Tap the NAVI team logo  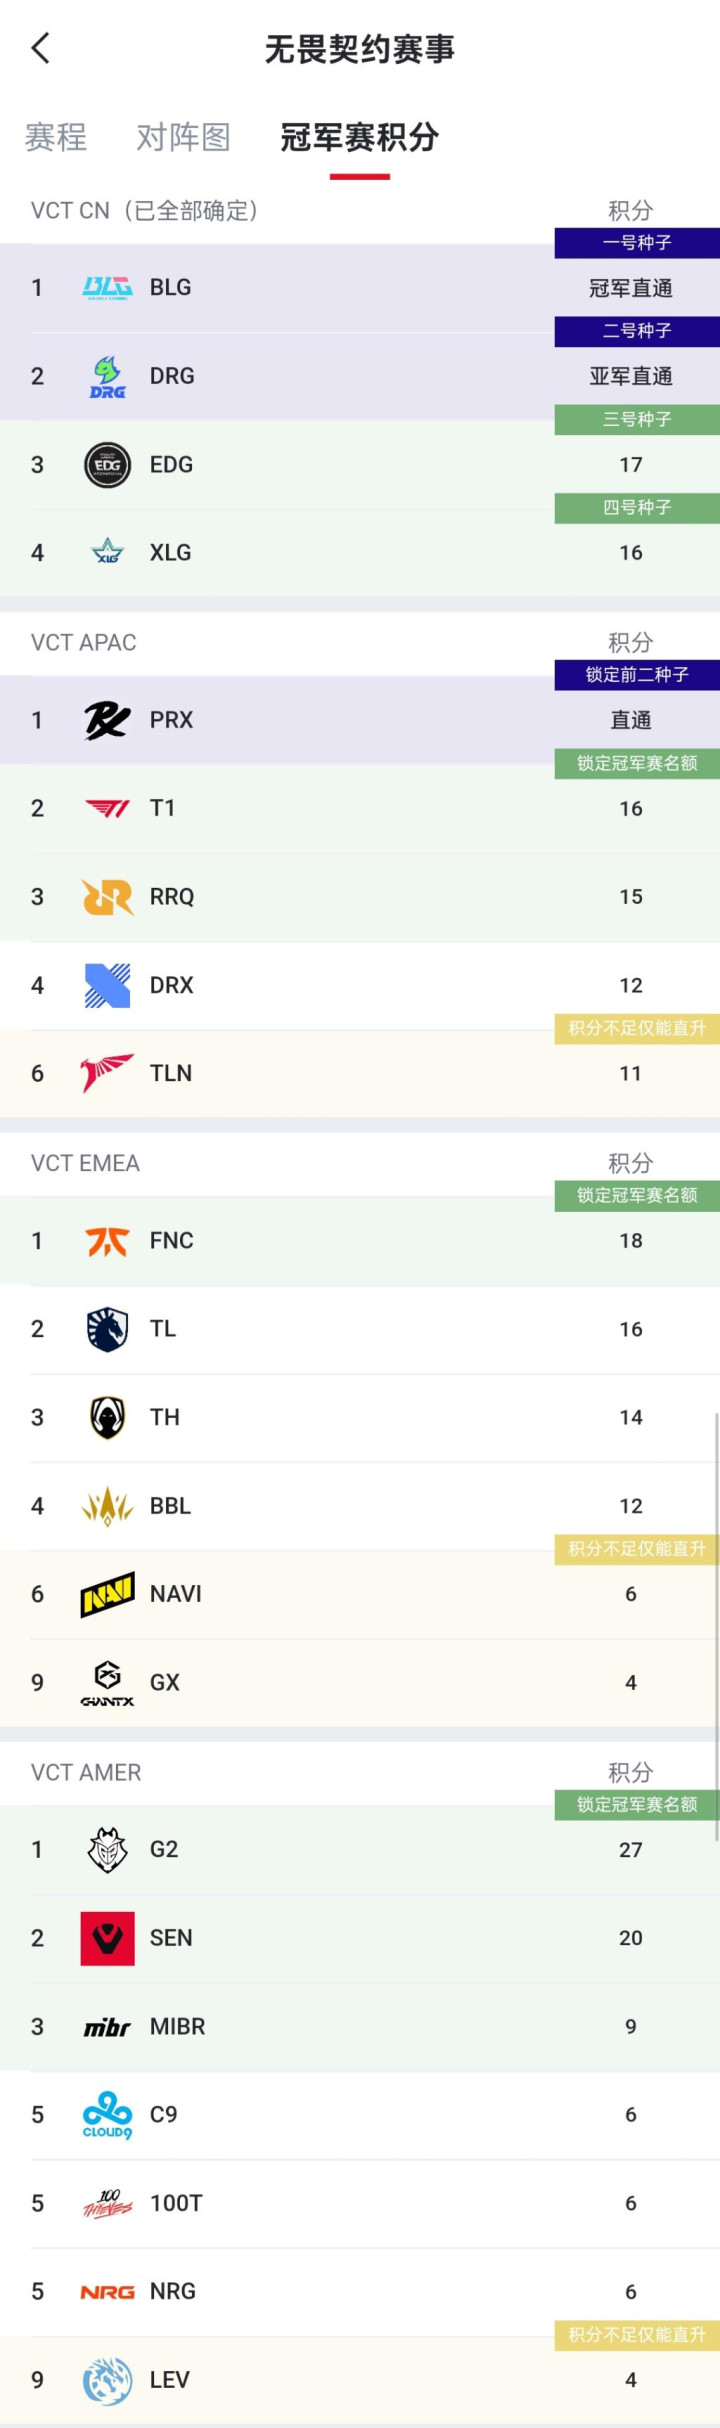click(107, 1594)
